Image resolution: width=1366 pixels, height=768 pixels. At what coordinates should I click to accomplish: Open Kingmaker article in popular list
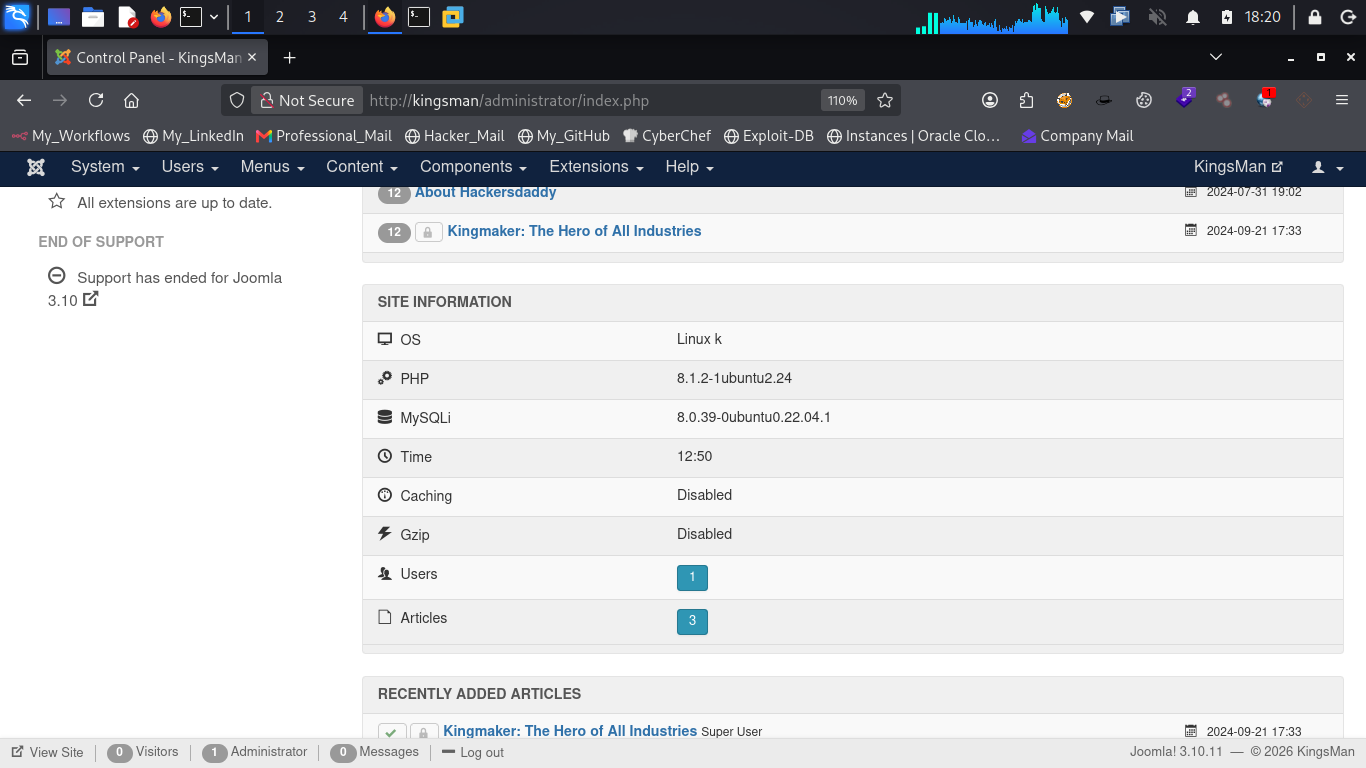click(574, 231)
